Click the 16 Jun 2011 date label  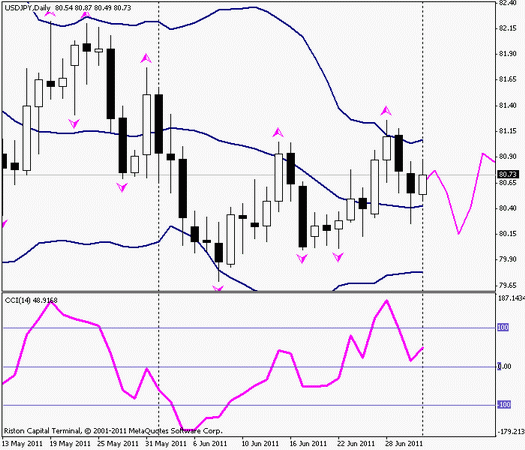point(308,444)
